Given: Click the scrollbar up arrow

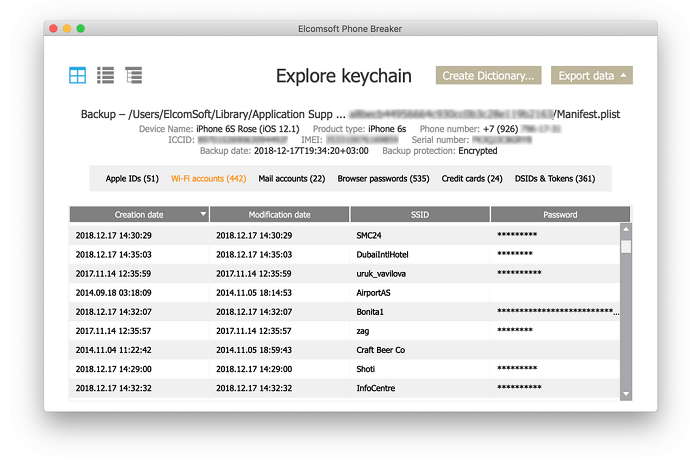Looking at the screenshot, I should pos(626,229).
